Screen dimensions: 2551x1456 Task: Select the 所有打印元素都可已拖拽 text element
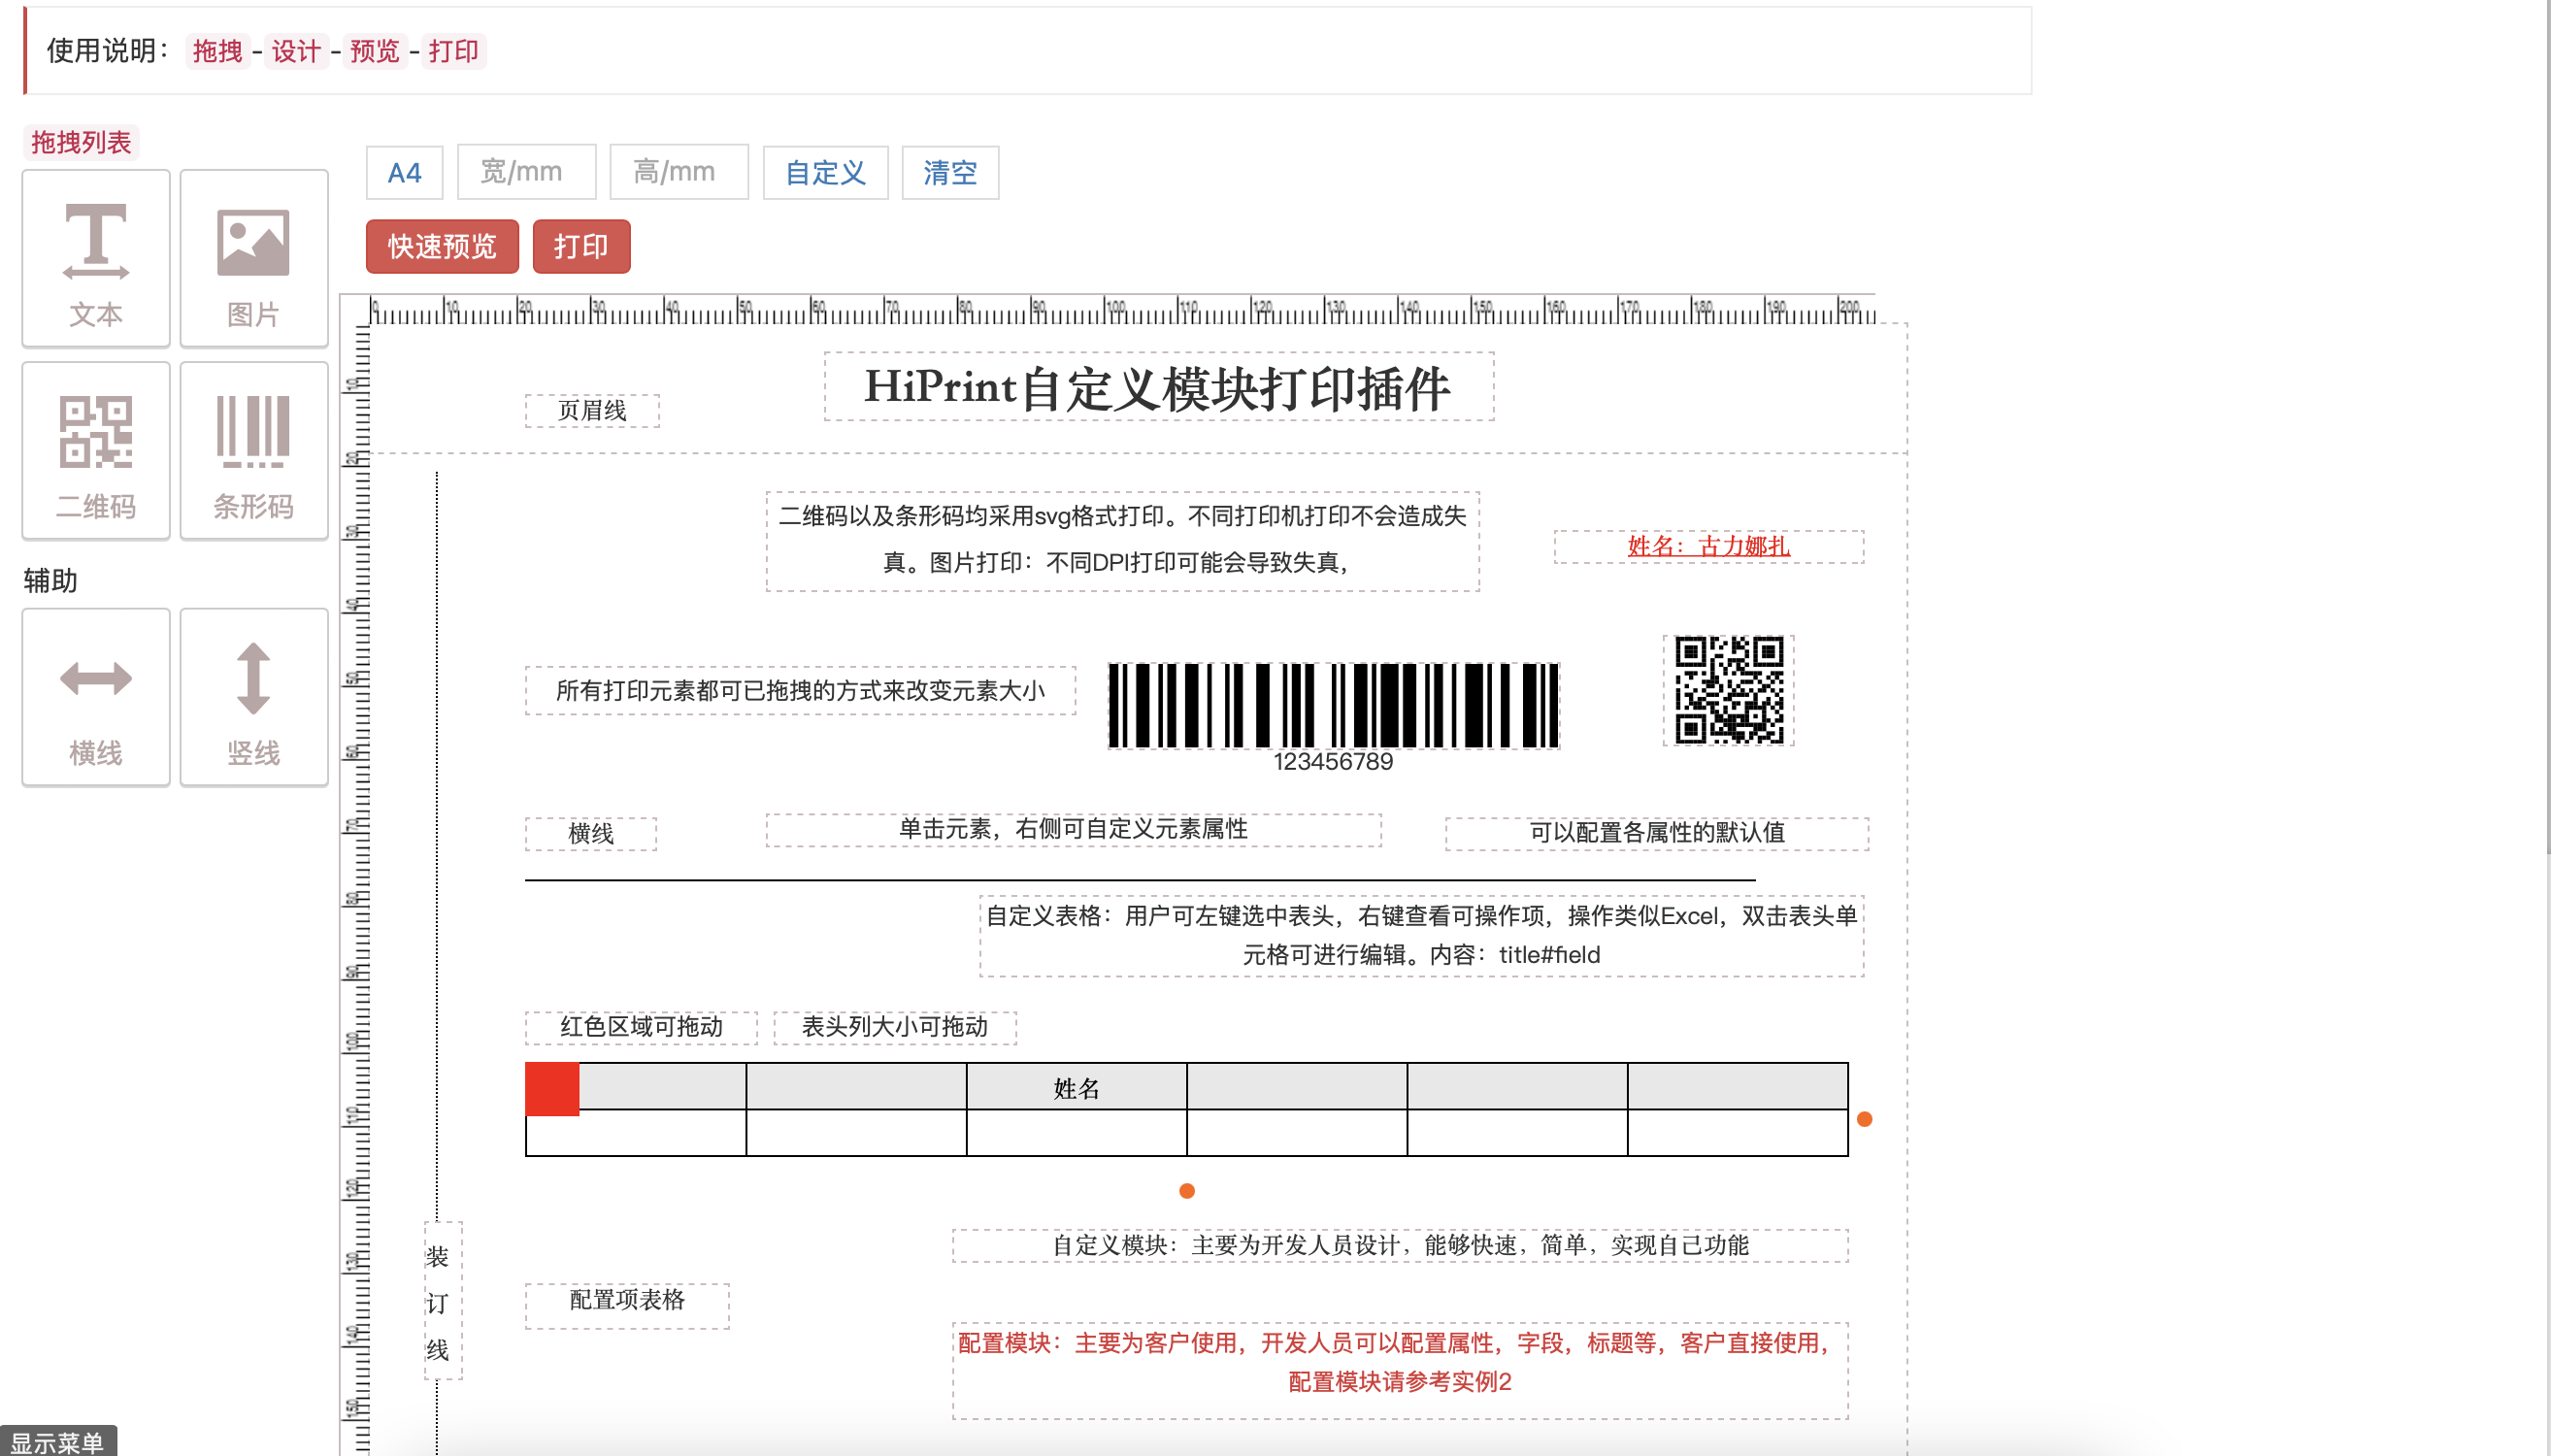(x=800, y=690)
